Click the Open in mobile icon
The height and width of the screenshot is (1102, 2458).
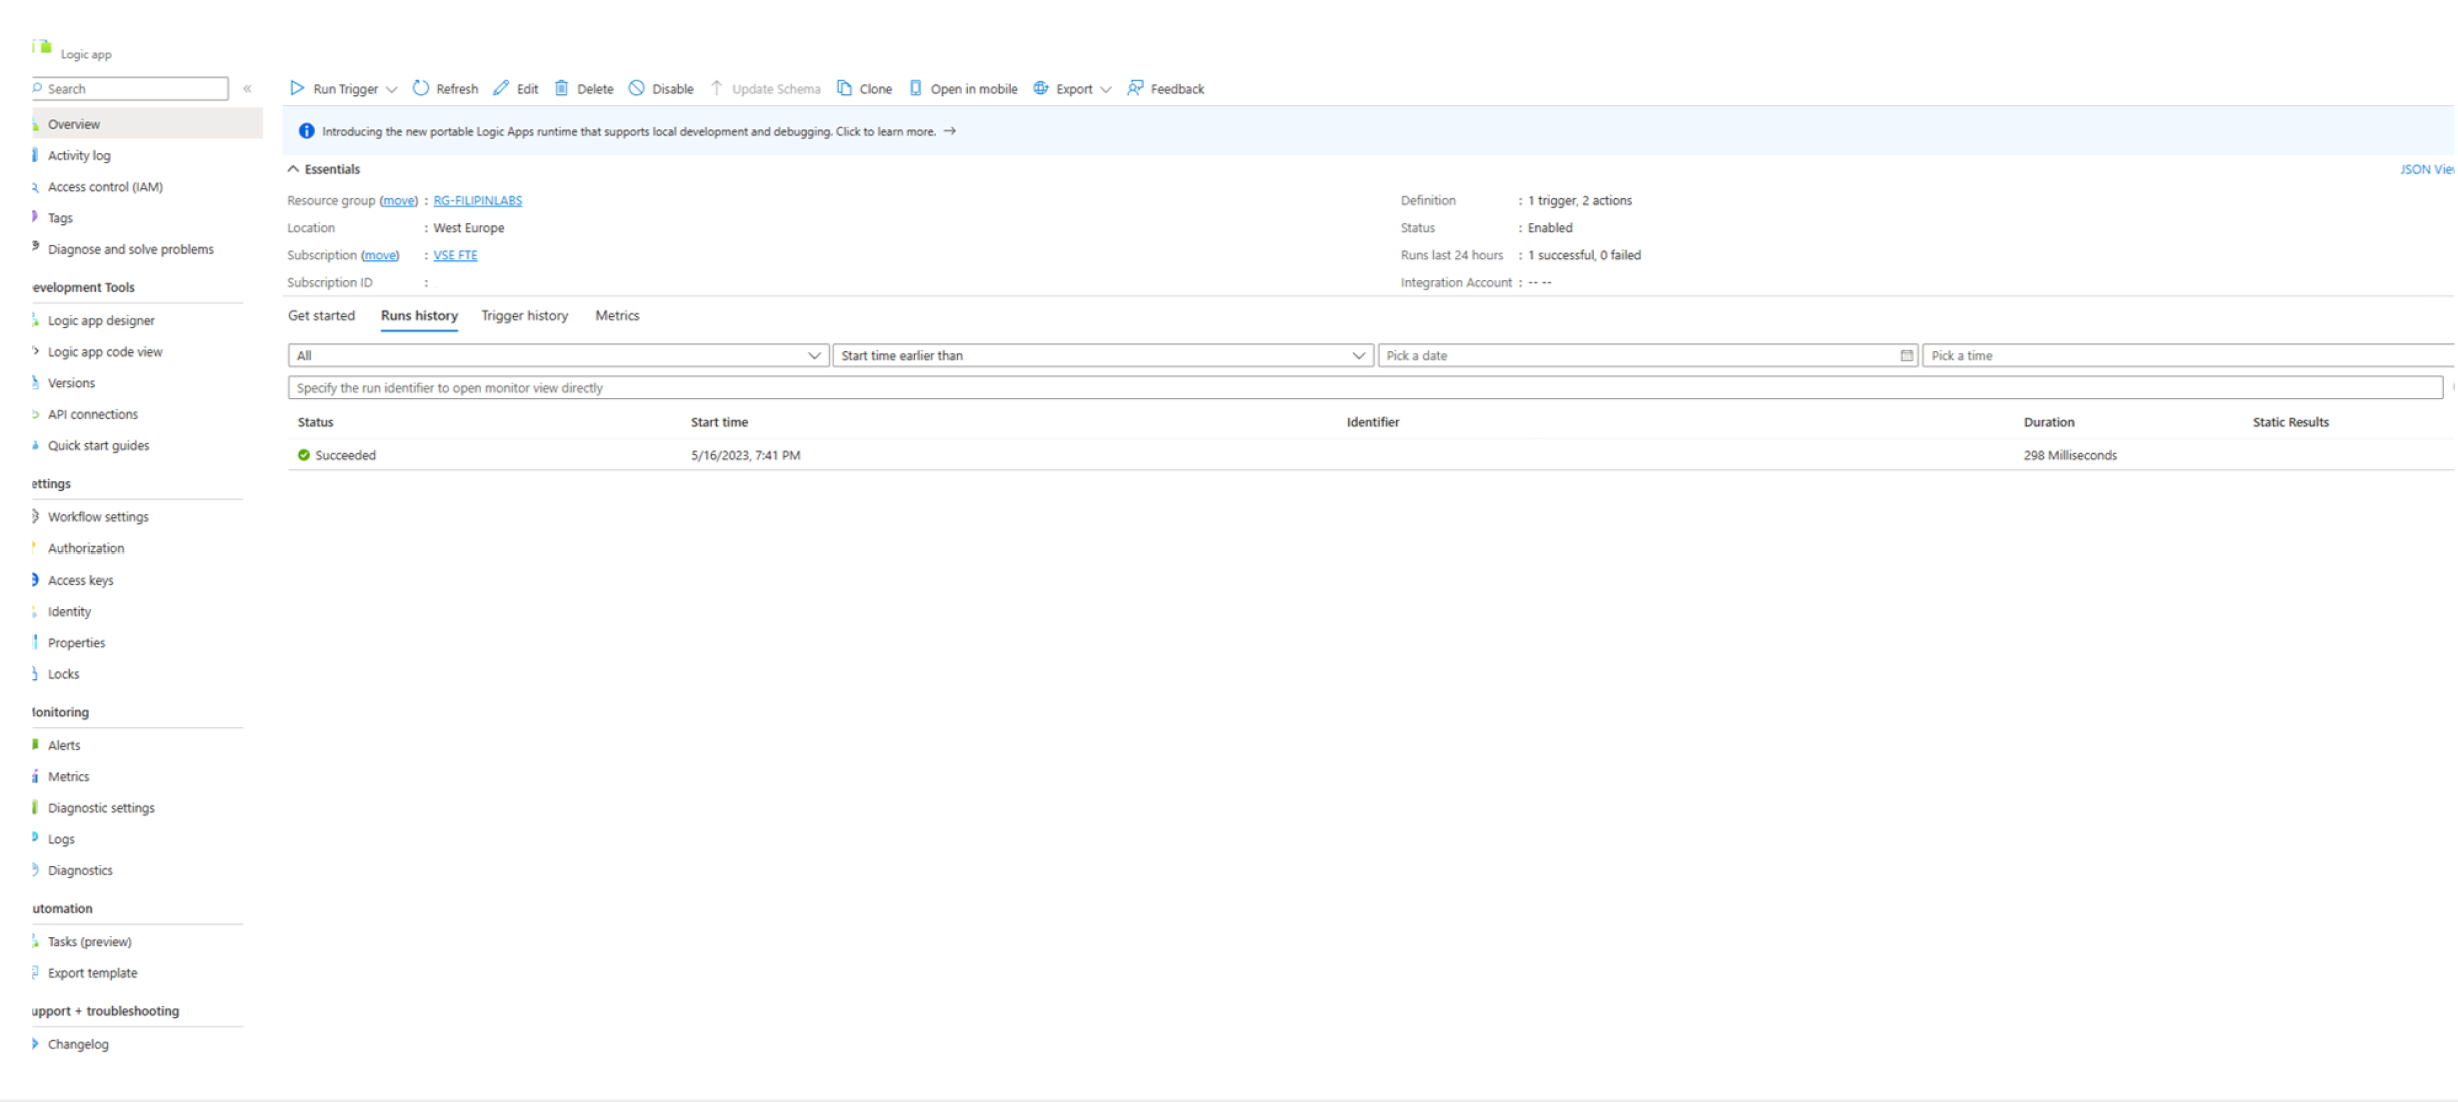point(915,88)
